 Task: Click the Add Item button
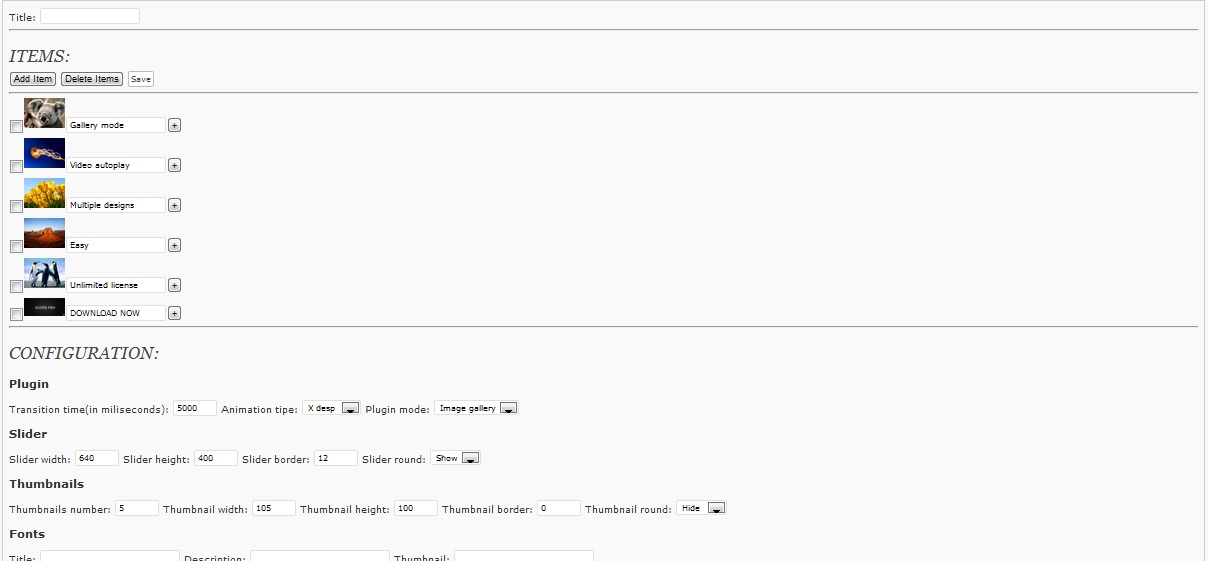point(33,79)
